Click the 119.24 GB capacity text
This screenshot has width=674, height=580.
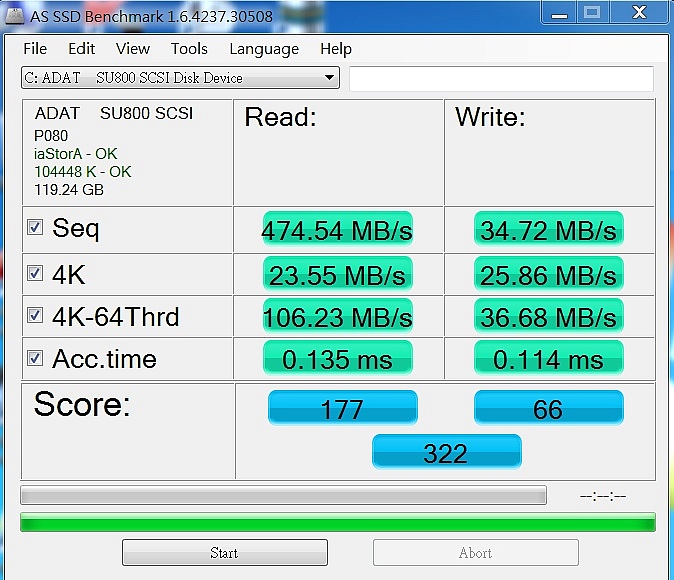point(69,190)
